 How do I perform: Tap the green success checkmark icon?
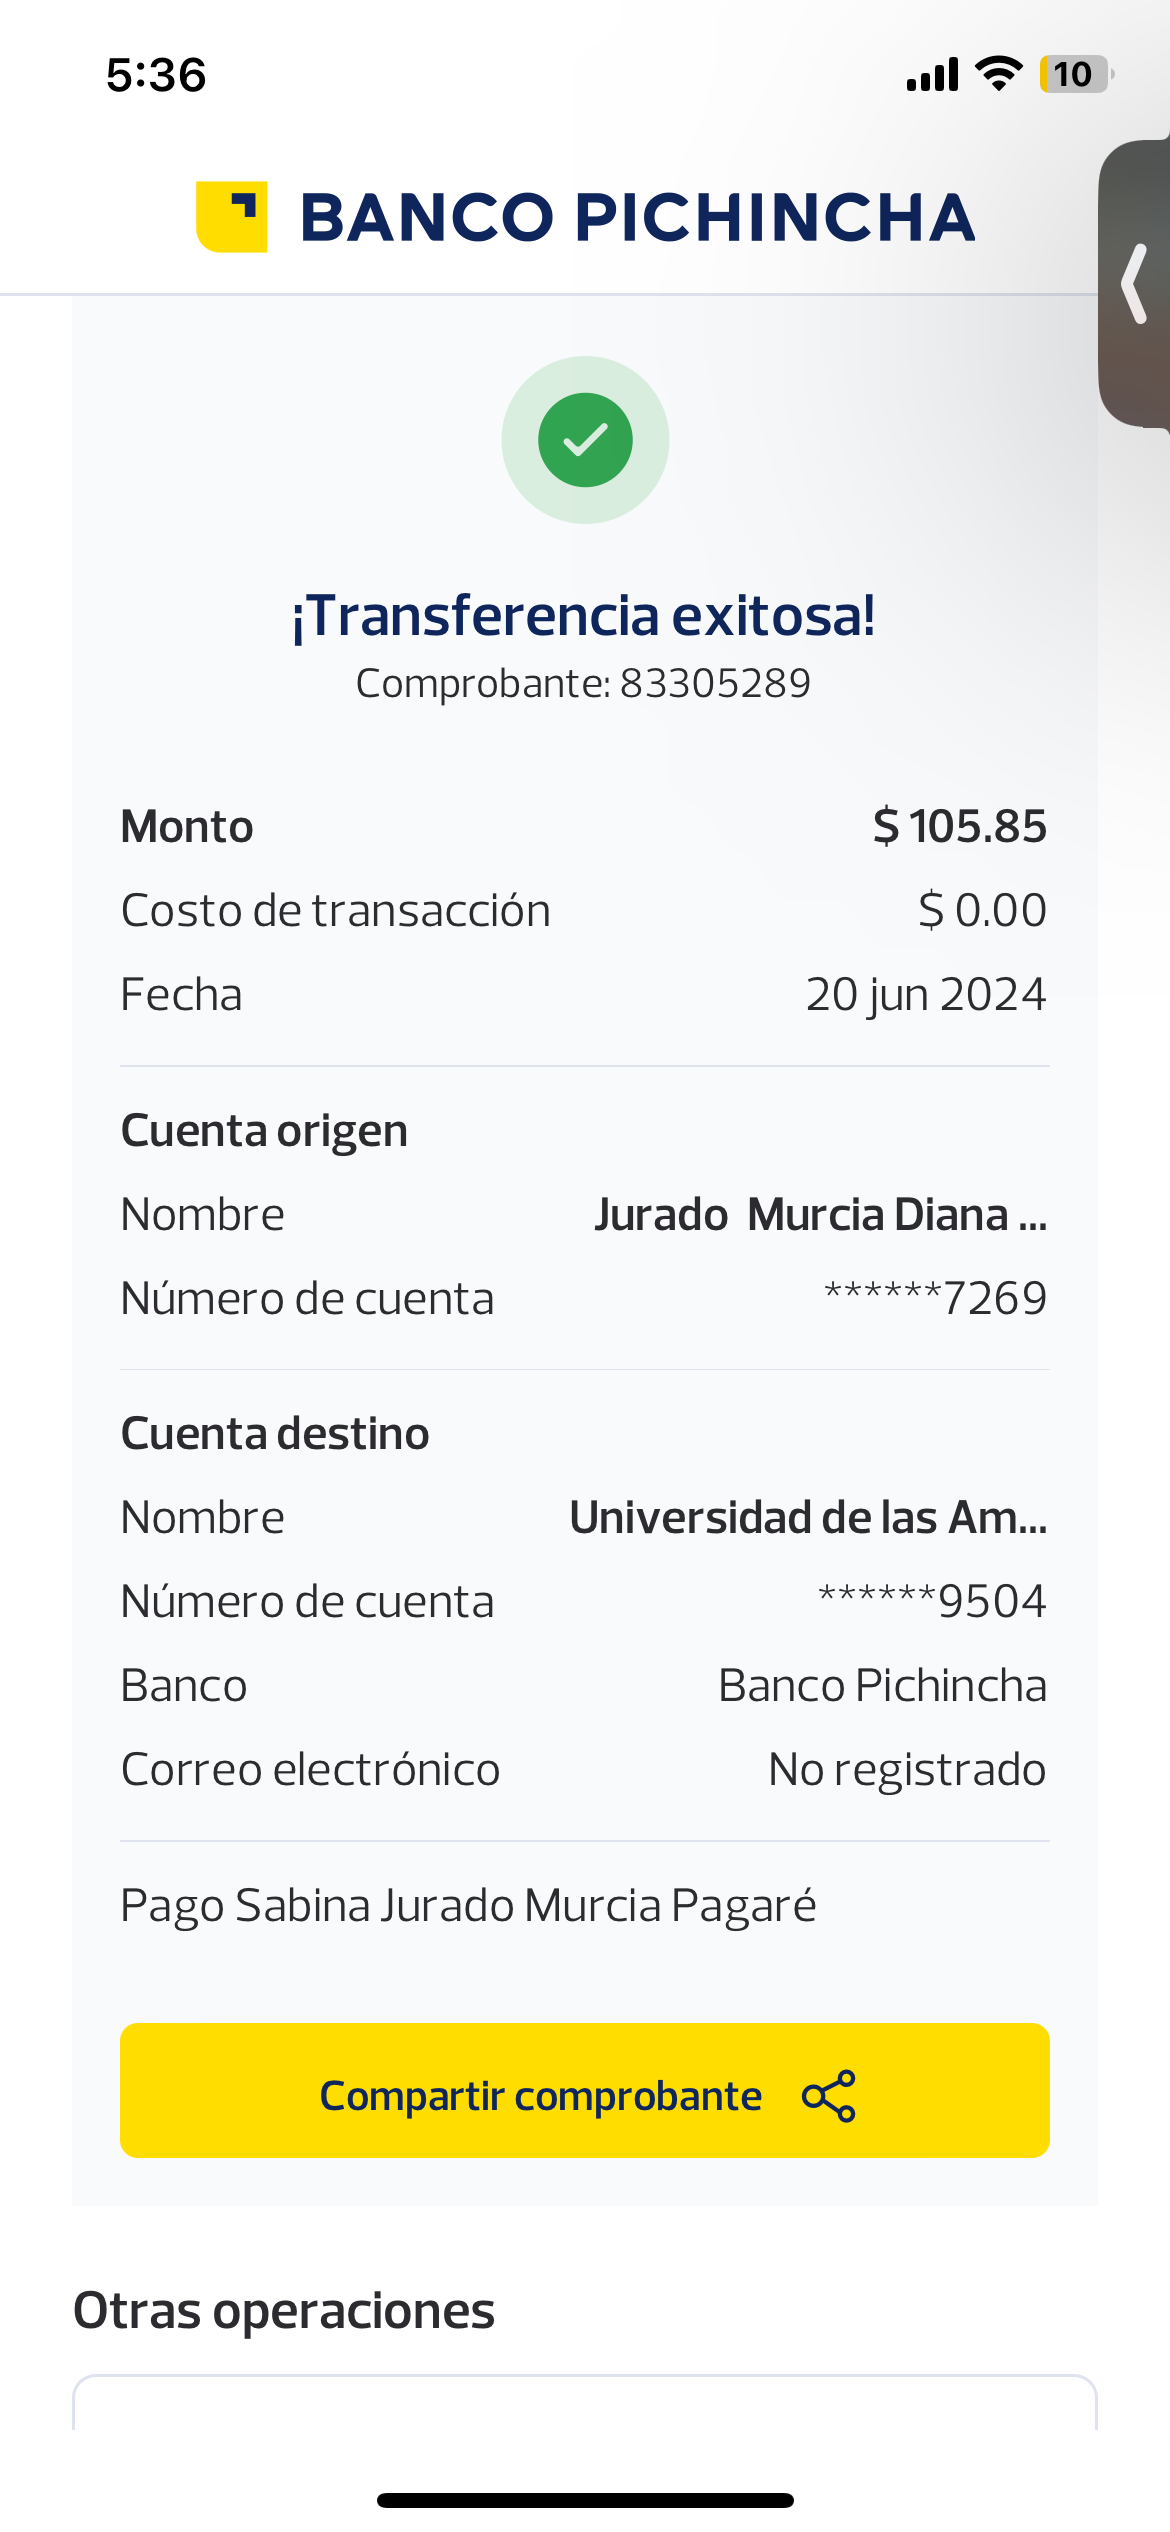coord(585,440)
